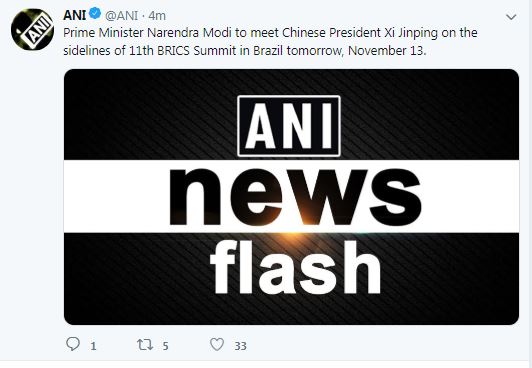
Task: Like the tweet with the heart icon
Action: pyautogui.click(x=217, y=344)
